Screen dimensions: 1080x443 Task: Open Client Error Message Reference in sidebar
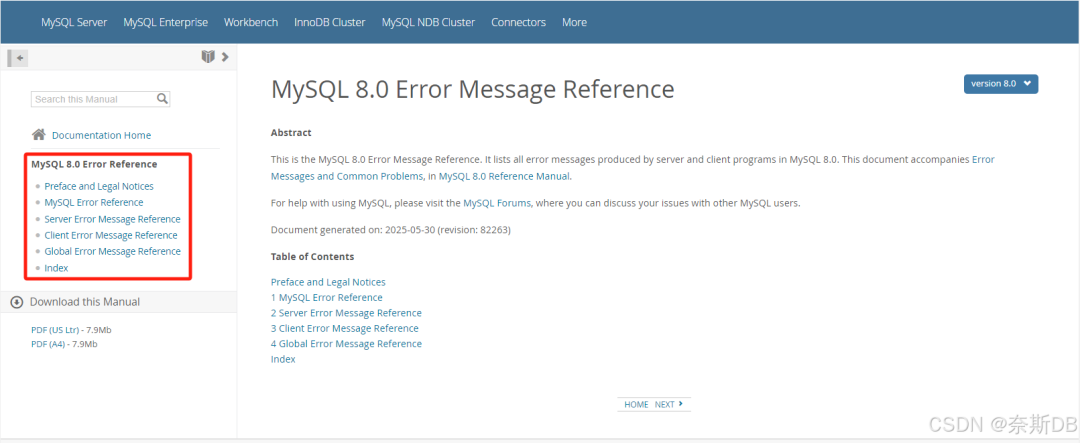point(111,235)
